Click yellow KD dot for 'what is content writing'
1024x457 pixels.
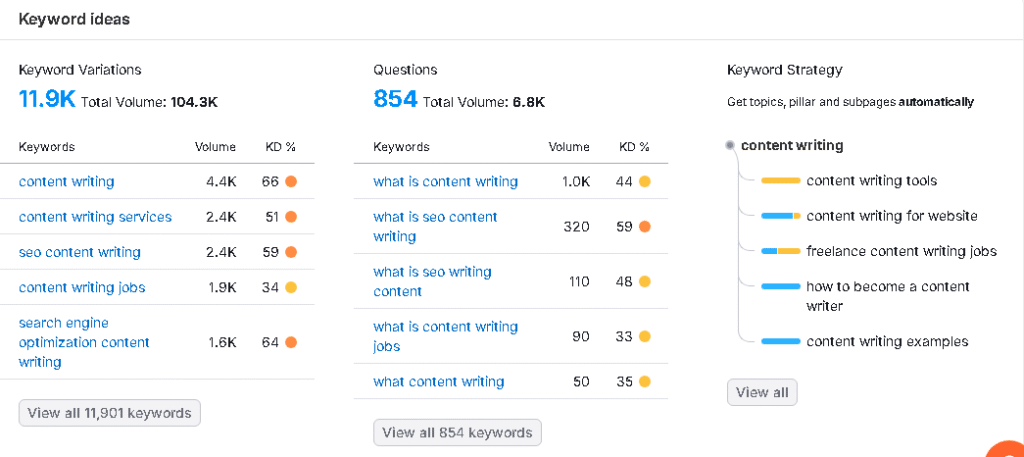645,181
